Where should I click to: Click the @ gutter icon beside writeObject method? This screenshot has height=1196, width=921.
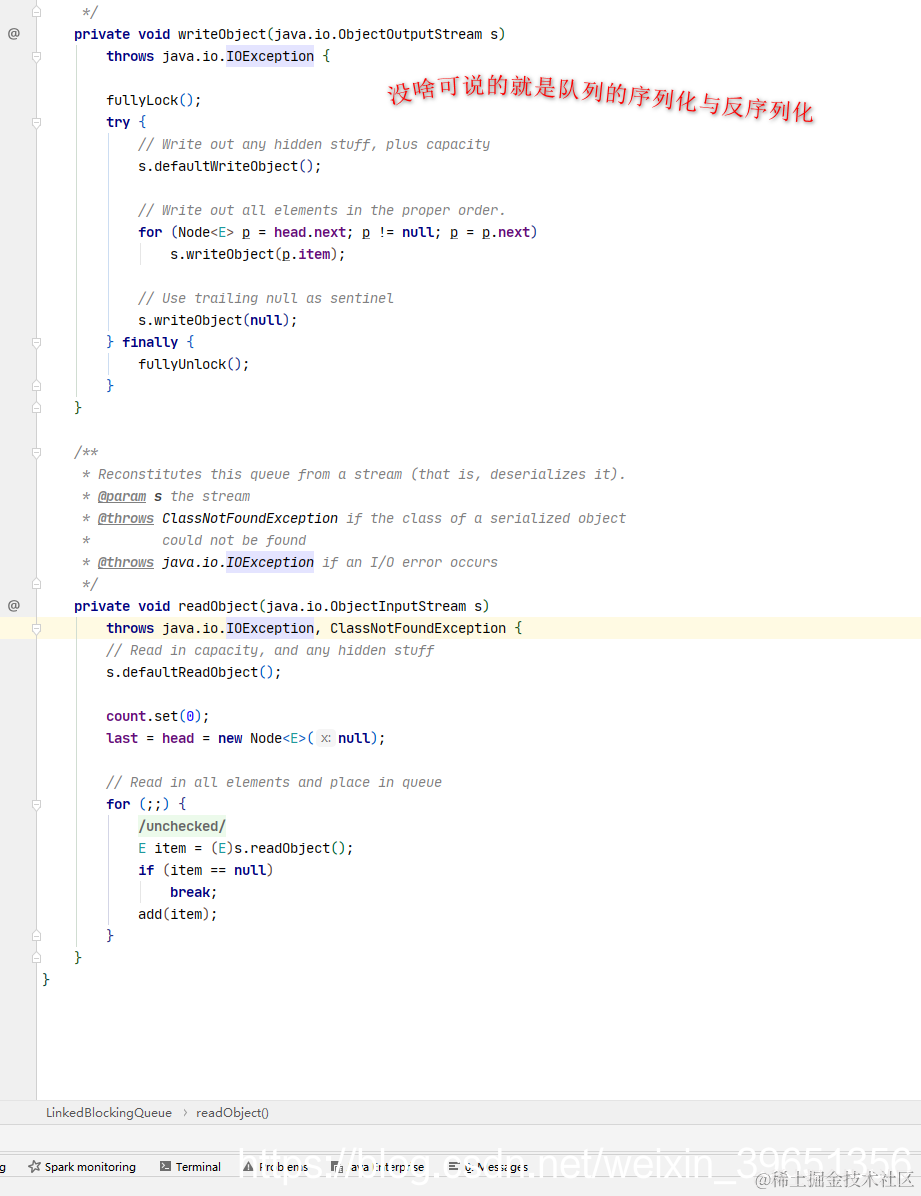14,34
